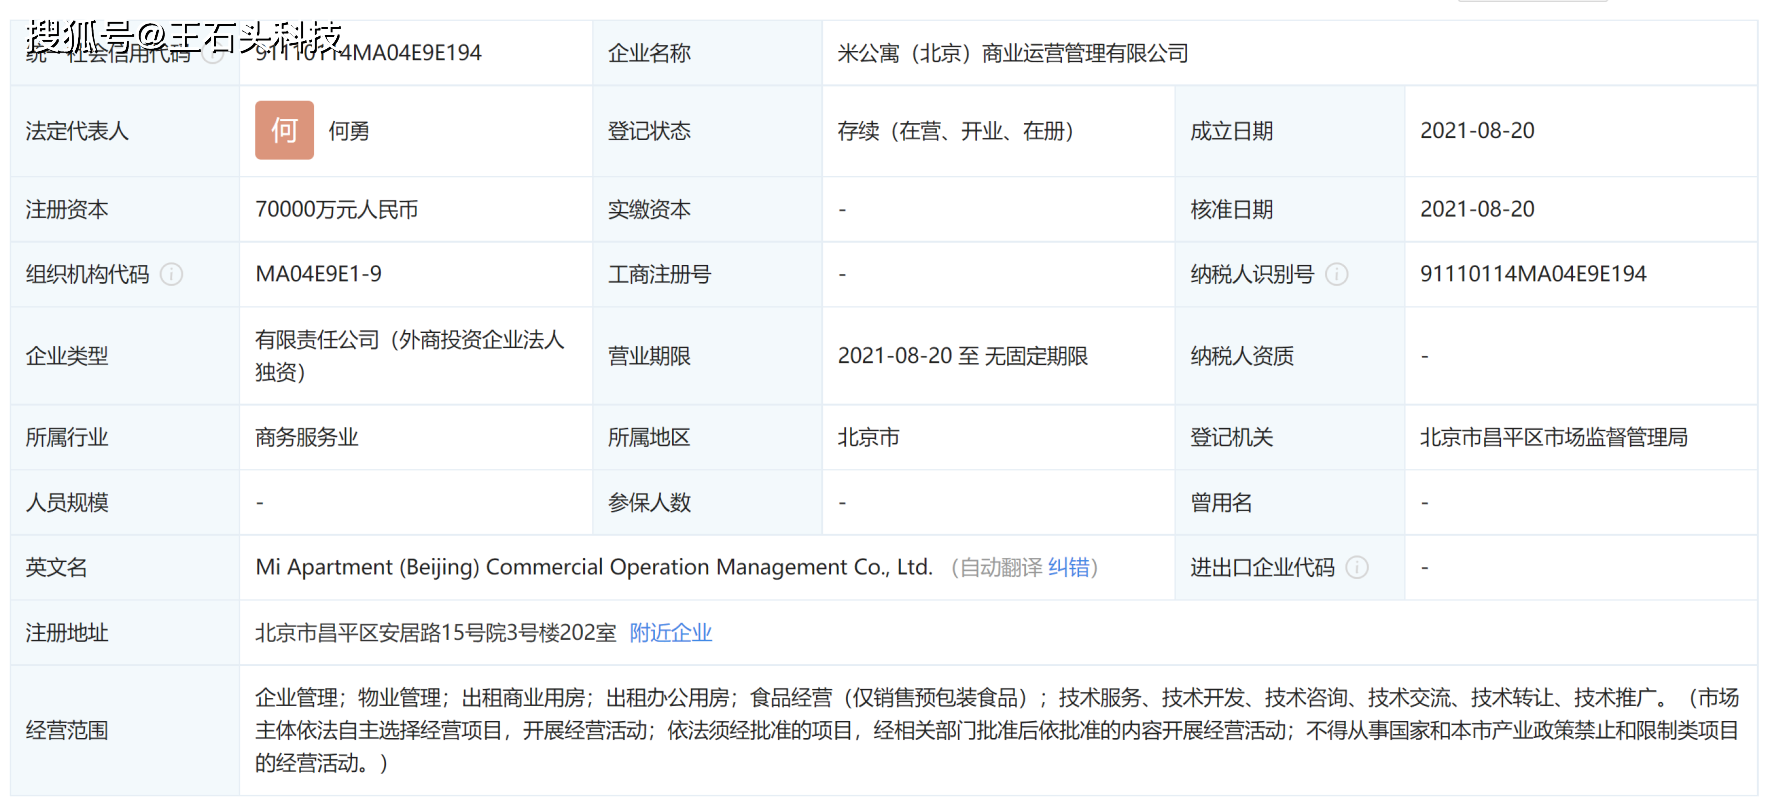Image resolution: width=1768 pixels, height=808 pixels.
Task: Click the 英文名 label
Action: [56, 567]
